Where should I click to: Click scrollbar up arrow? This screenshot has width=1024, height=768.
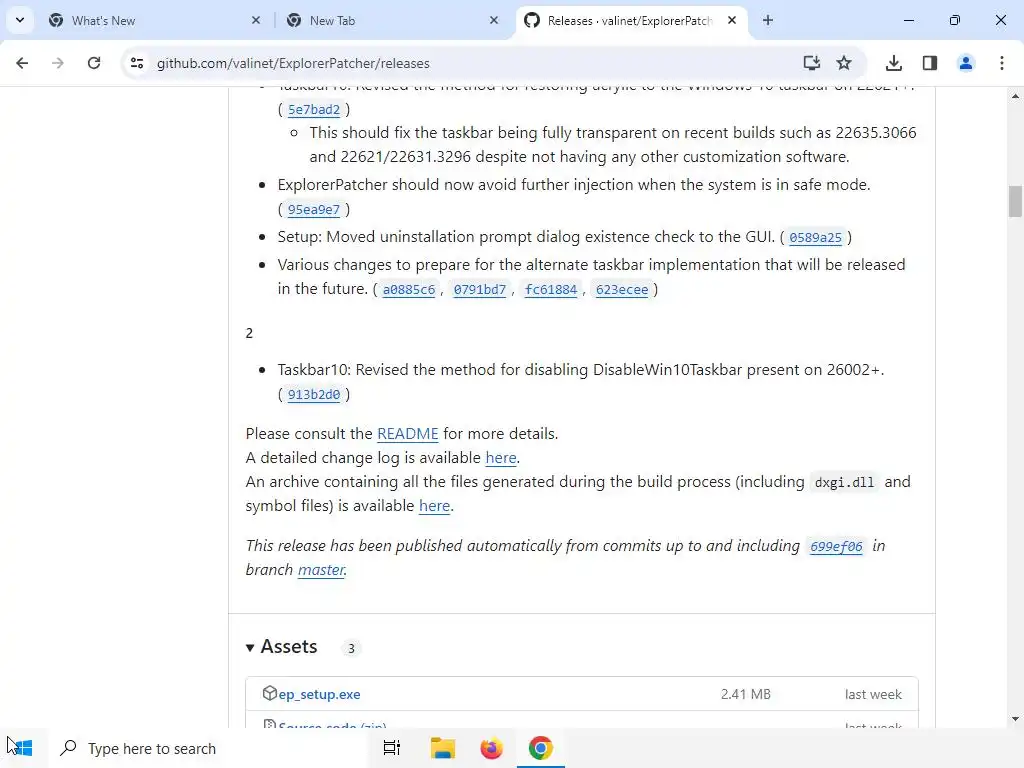pos(1015,96)
